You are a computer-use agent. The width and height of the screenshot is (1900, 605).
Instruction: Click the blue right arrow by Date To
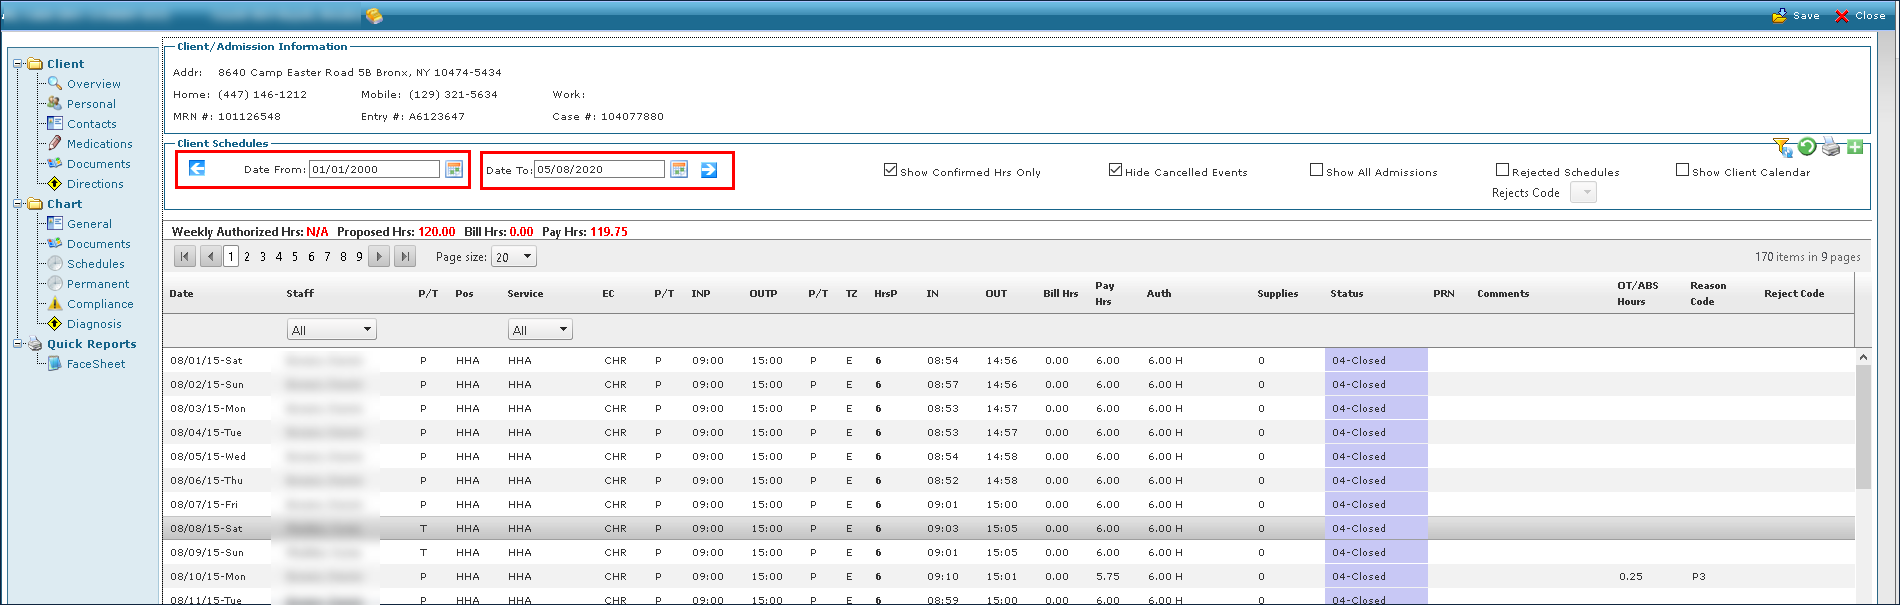tap(709, 170)
